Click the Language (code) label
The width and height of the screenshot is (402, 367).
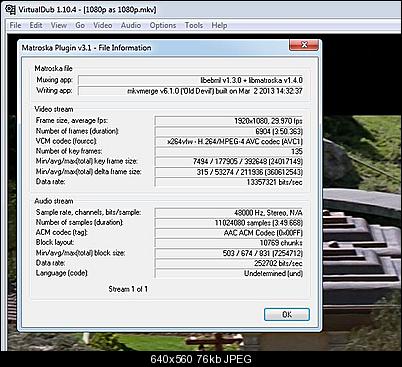(x=62, y=273)
